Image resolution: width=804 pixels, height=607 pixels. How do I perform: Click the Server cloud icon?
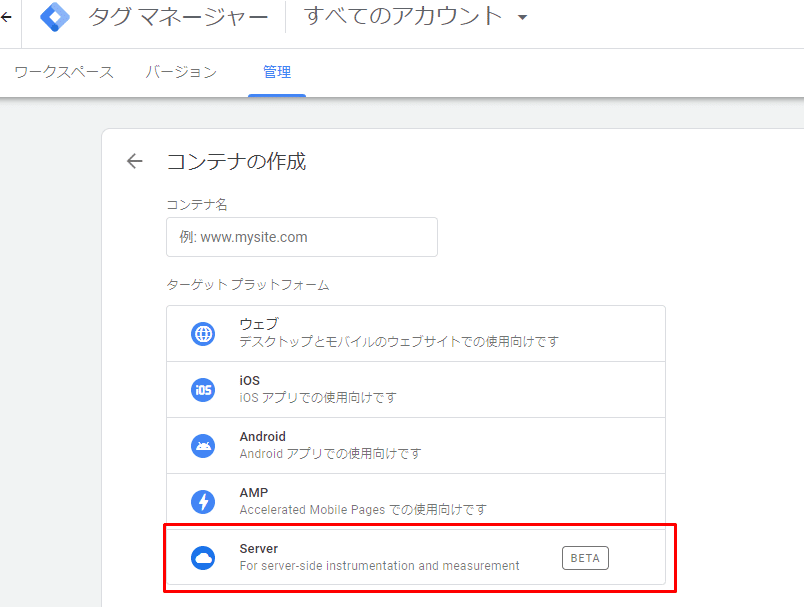[203, 558]
